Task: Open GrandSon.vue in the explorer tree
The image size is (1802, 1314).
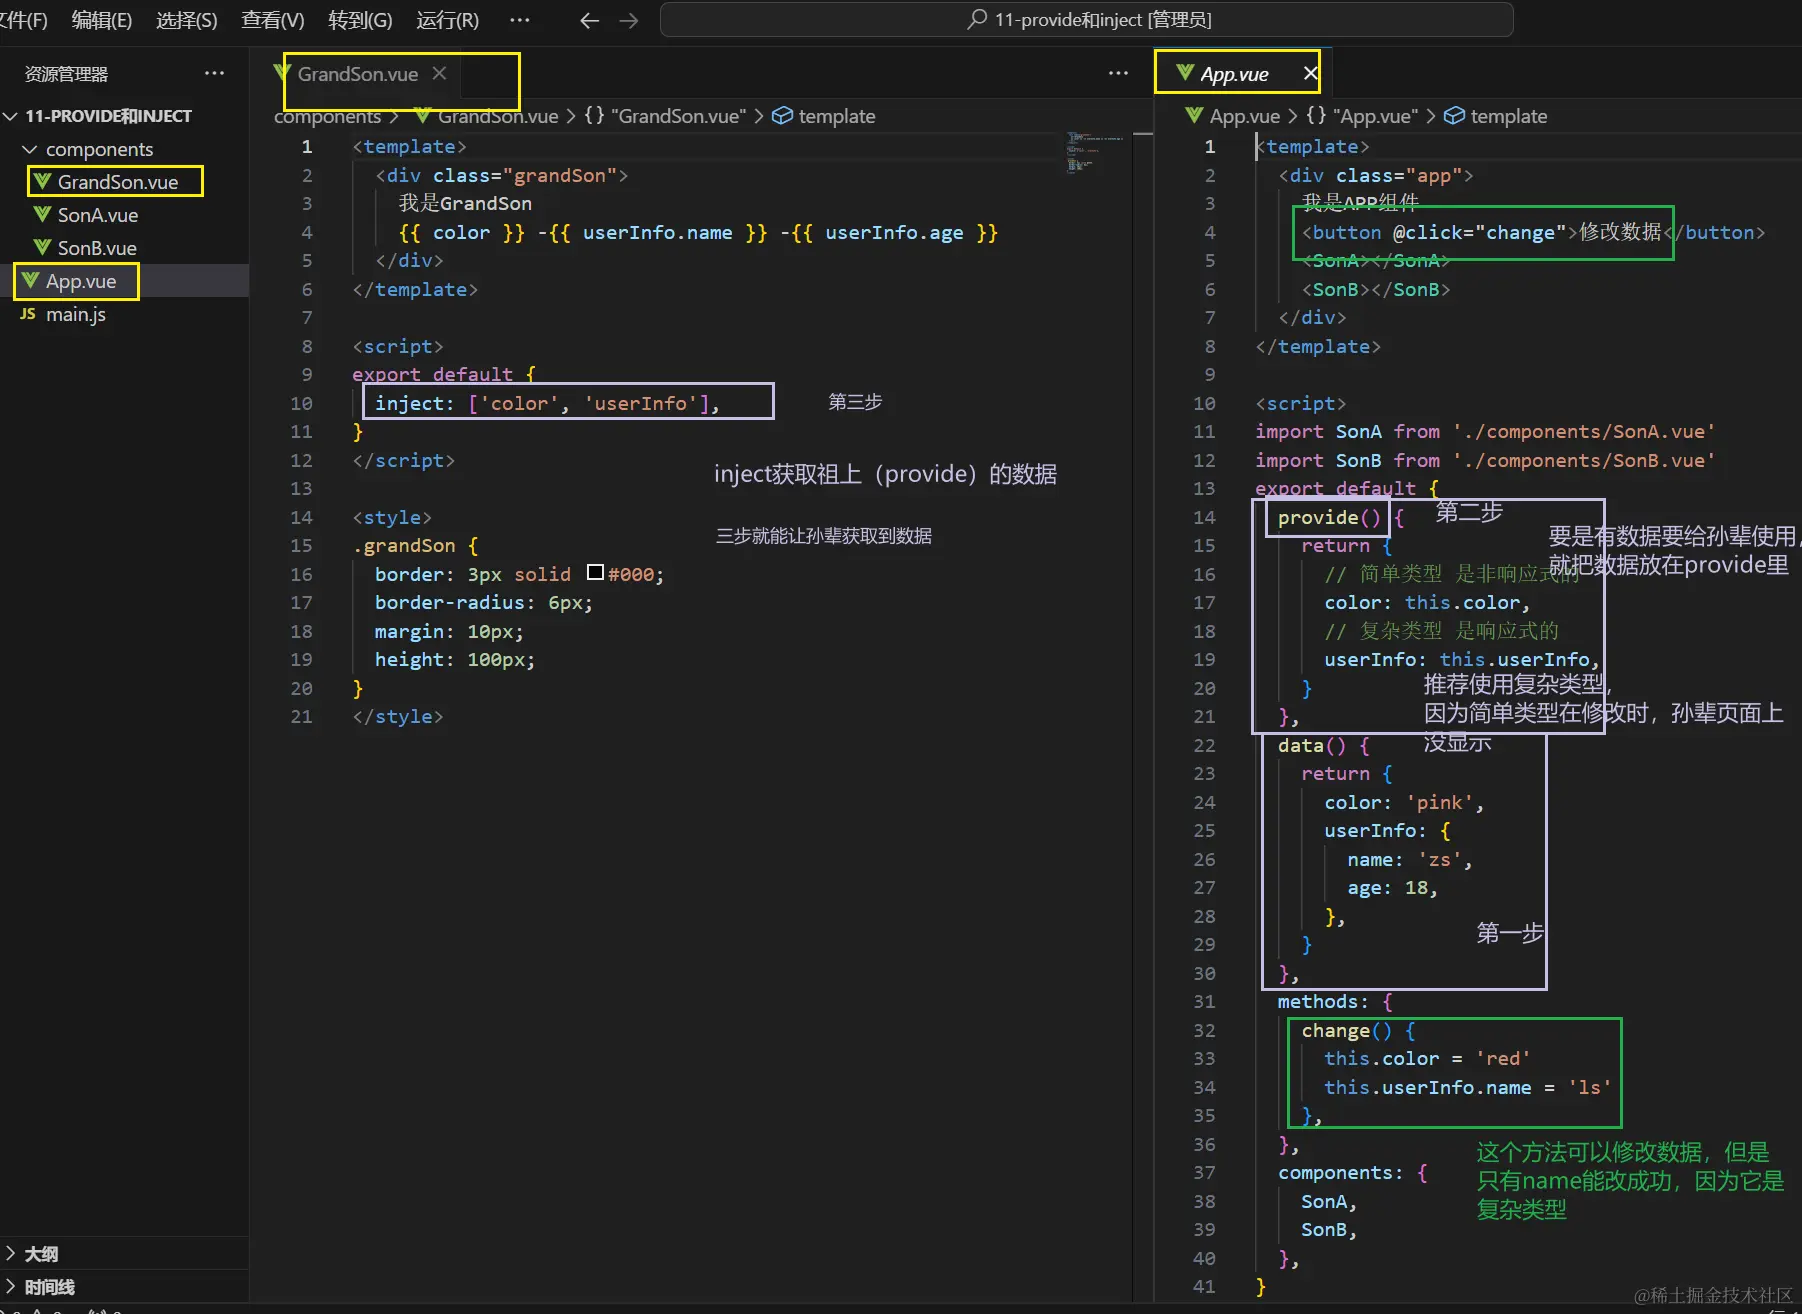Action: tap(118, 182)
